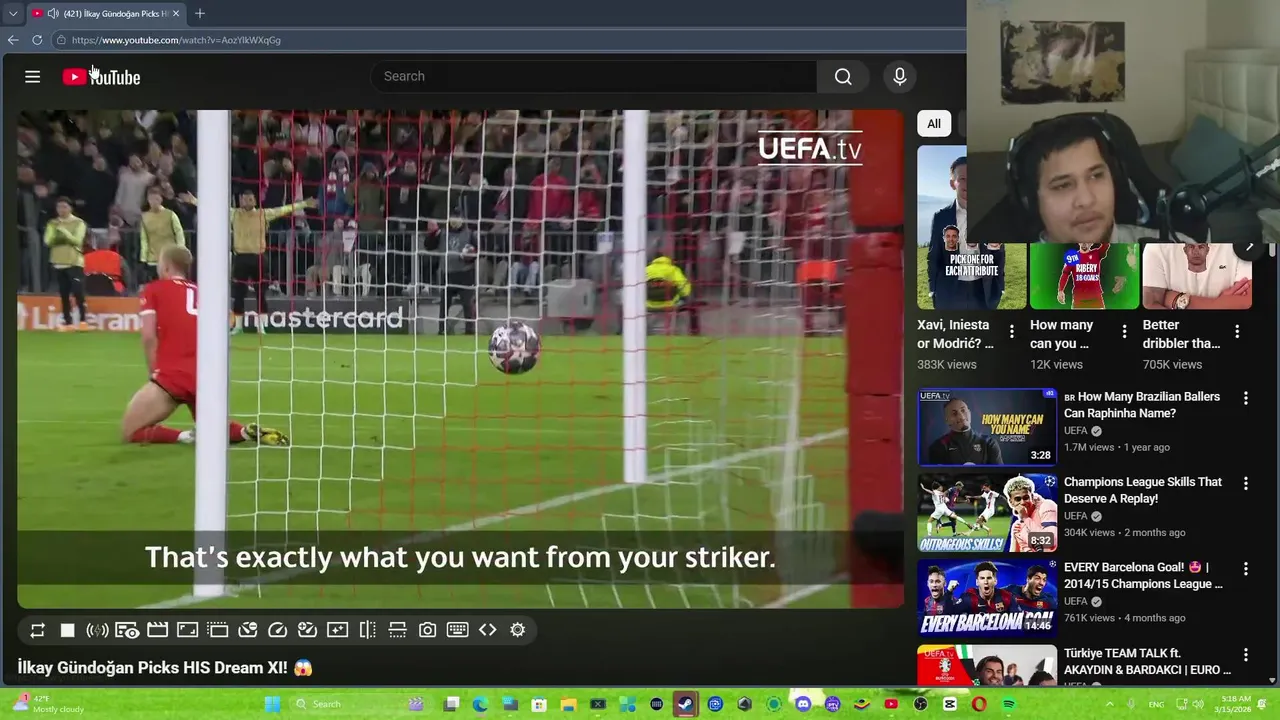Open a new browser tab
Image resolution: width=1280 pixels, height=720 pixels.
tap(200, 13)
